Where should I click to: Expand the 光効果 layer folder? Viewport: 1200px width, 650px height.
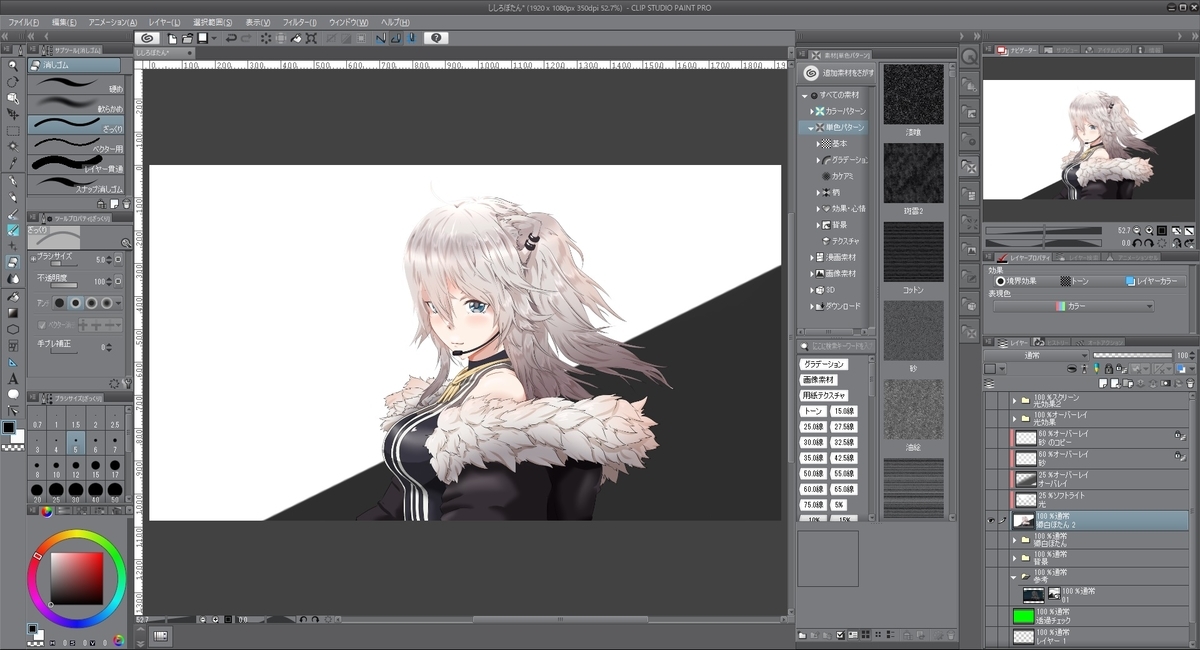pos(1013,419)
